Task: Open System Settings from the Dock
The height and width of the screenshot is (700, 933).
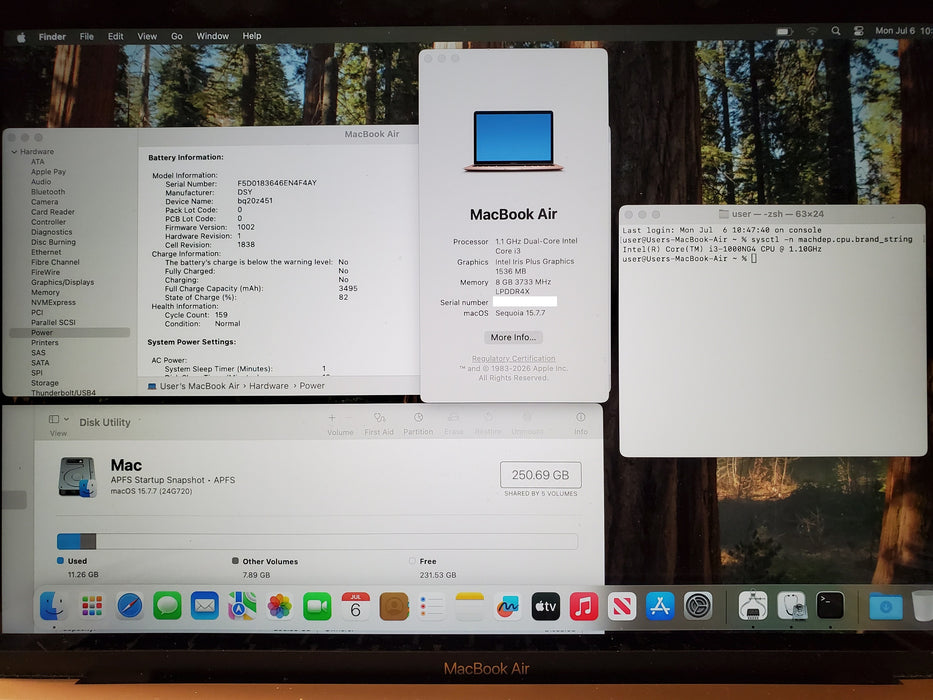Action: point(698,607)
